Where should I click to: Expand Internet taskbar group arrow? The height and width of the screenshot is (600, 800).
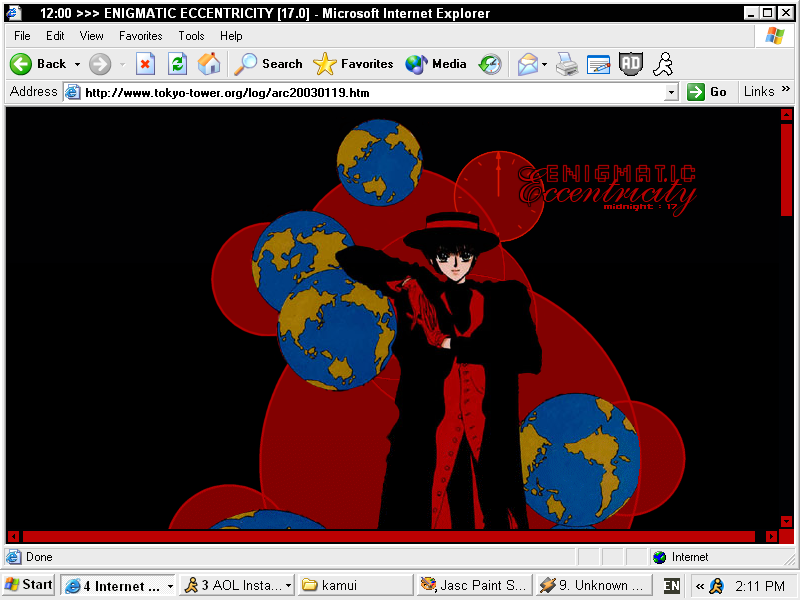click(170, 586)
